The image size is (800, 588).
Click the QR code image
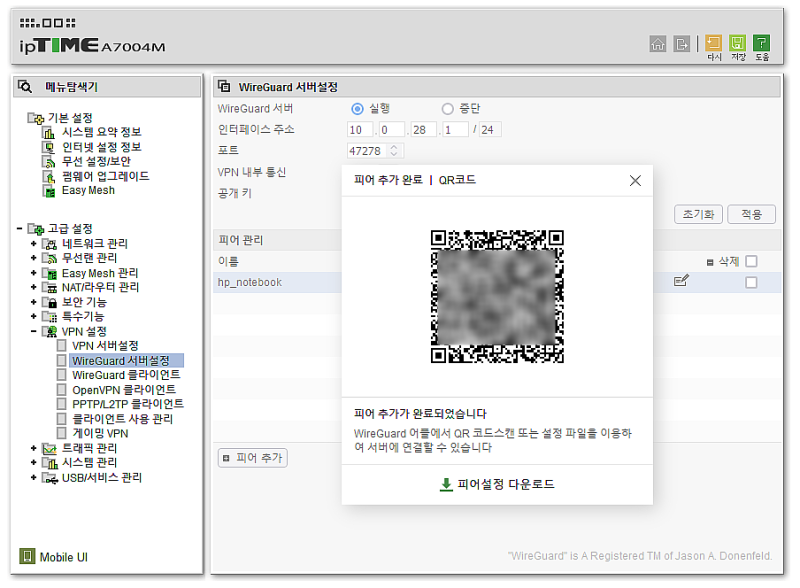tap(497, 297)
